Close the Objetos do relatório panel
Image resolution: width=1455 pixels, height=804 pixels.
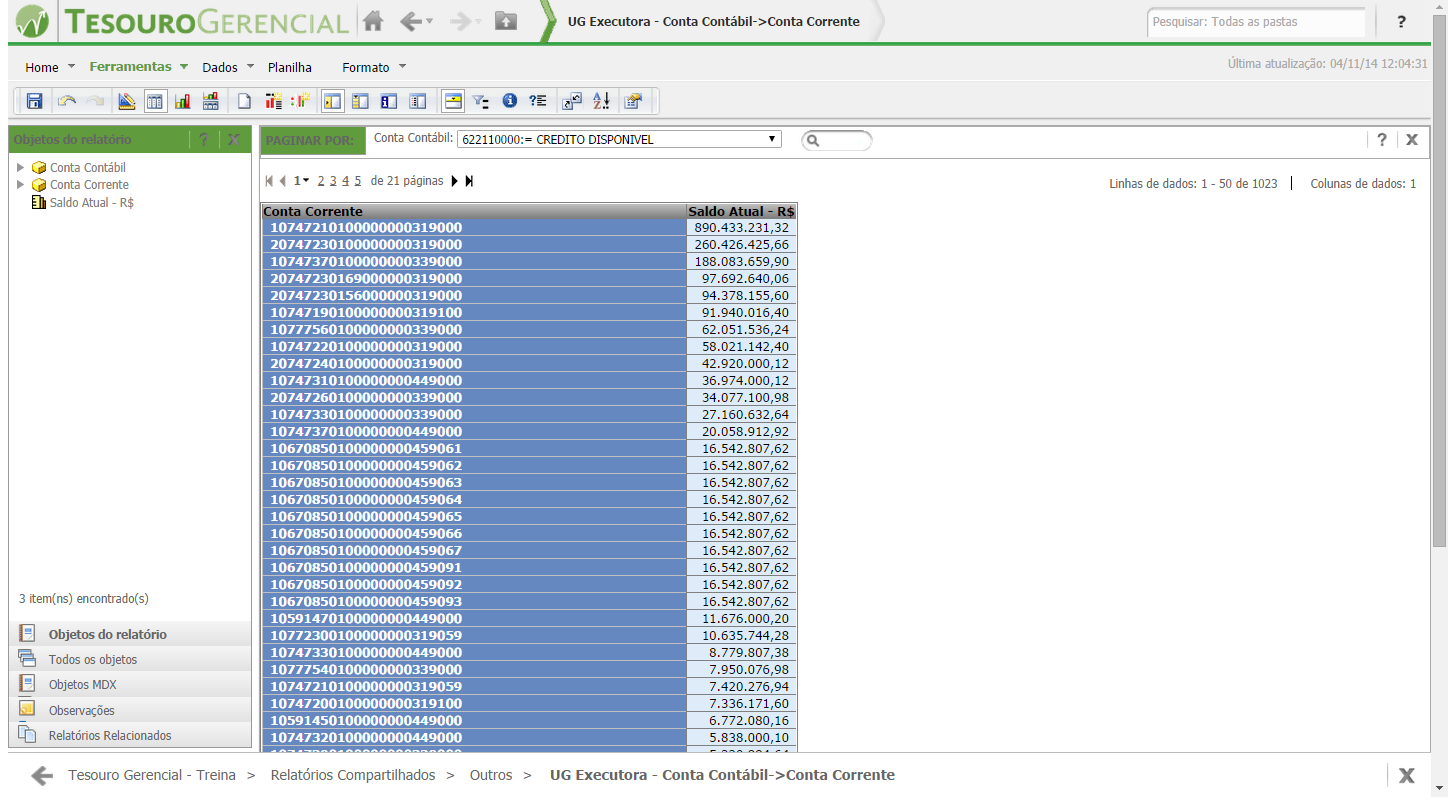click(x=233, y=140)
